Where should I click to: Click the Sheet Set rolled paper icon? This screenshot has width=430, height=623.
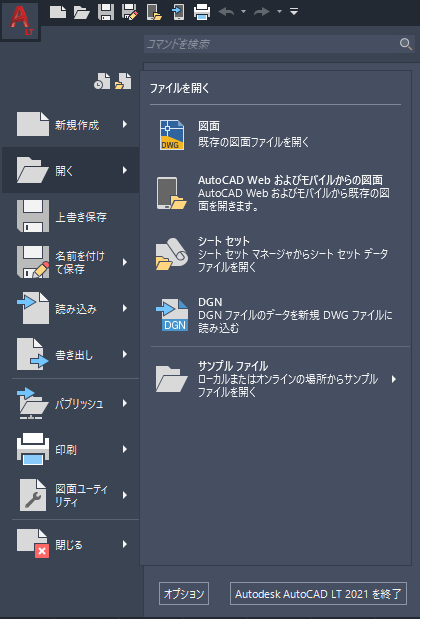[172, 254]
